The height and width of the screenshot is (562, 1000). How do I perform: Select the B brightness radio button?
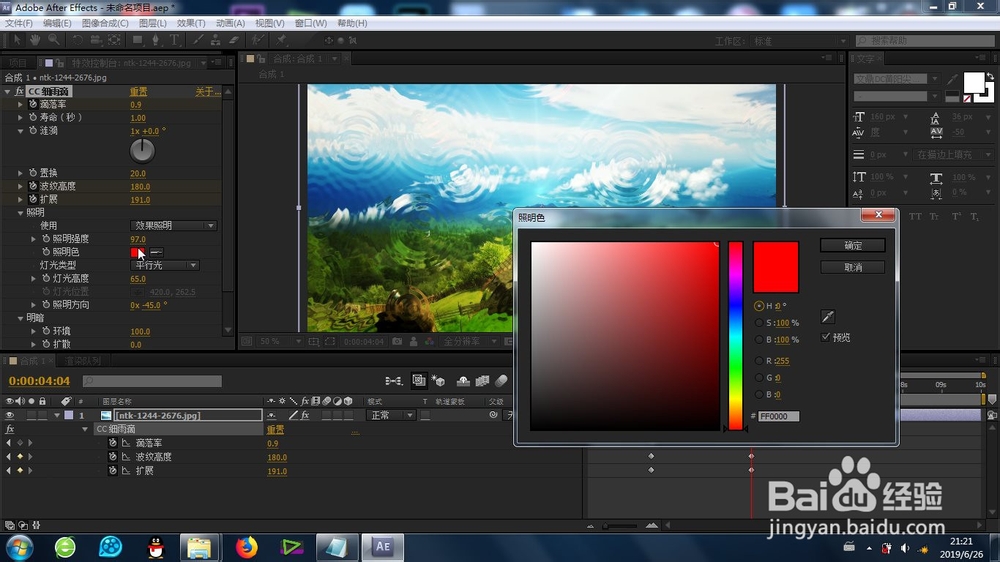point(759,339)
